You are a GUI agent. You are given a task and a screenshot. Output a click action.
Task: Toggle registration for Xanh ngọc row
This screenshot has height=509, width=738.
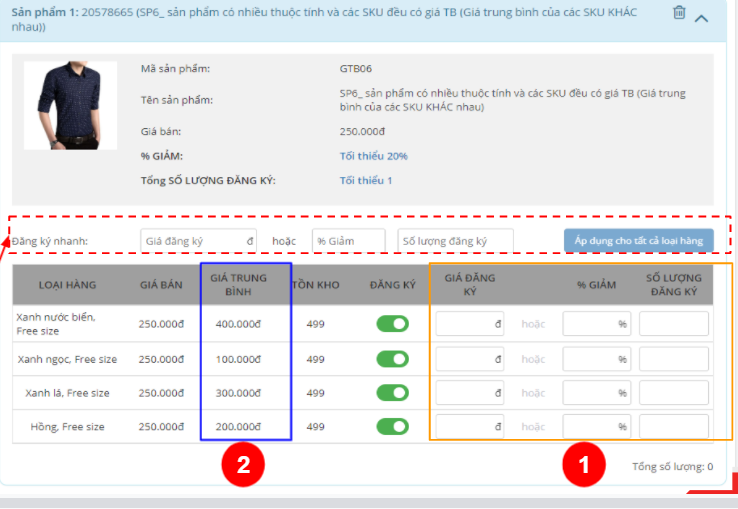(x=392, y=359)
